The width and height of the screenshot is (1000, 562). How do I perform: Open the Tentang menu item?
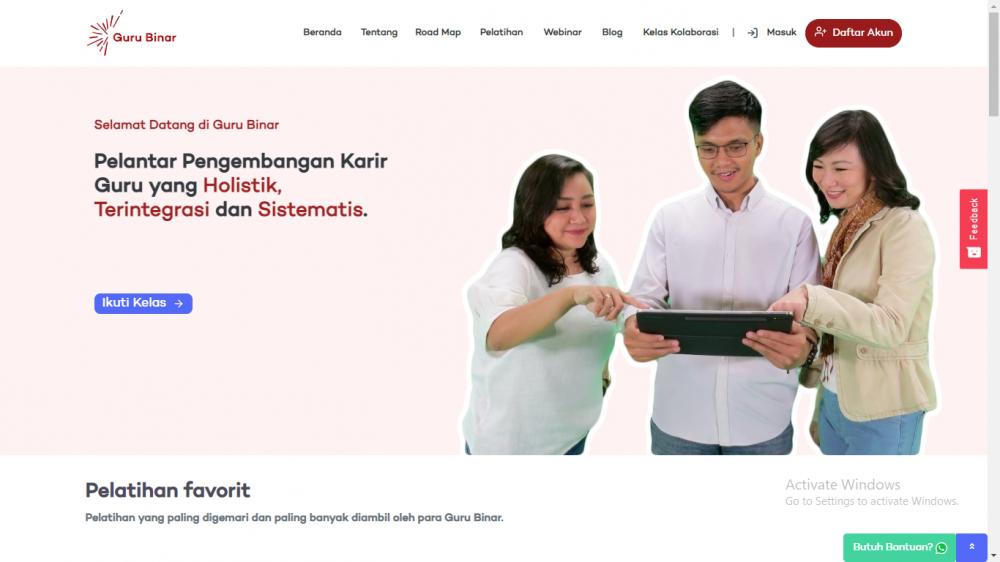click(x=379, y=33)
